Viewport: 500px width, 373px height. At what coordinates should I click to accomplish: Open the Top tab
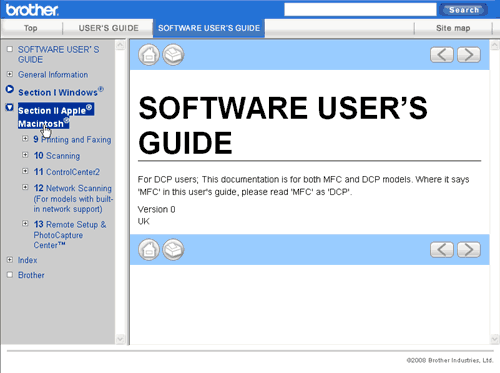pyautogui.click(x=31, y=28)
